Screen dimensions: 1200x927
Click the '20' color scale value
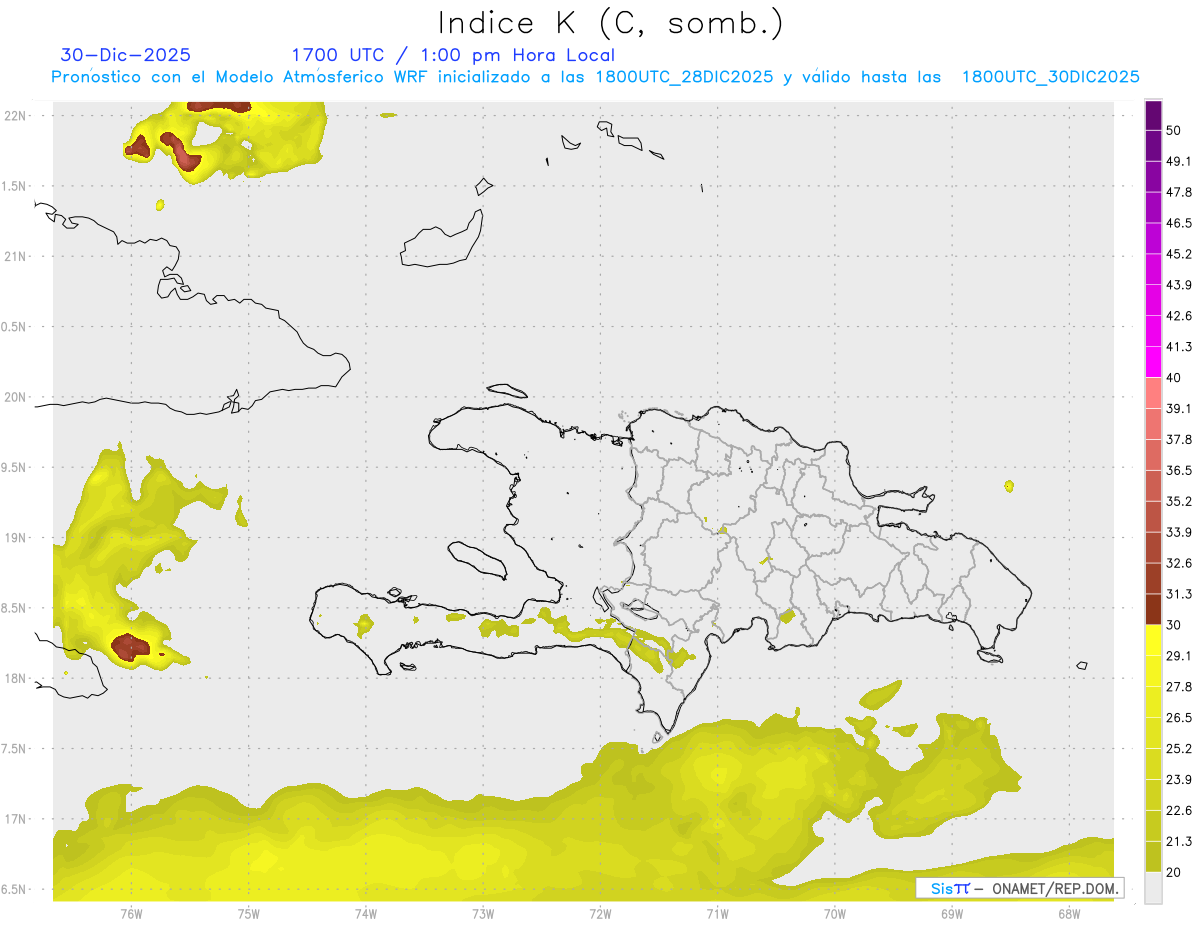[1174, 872]
